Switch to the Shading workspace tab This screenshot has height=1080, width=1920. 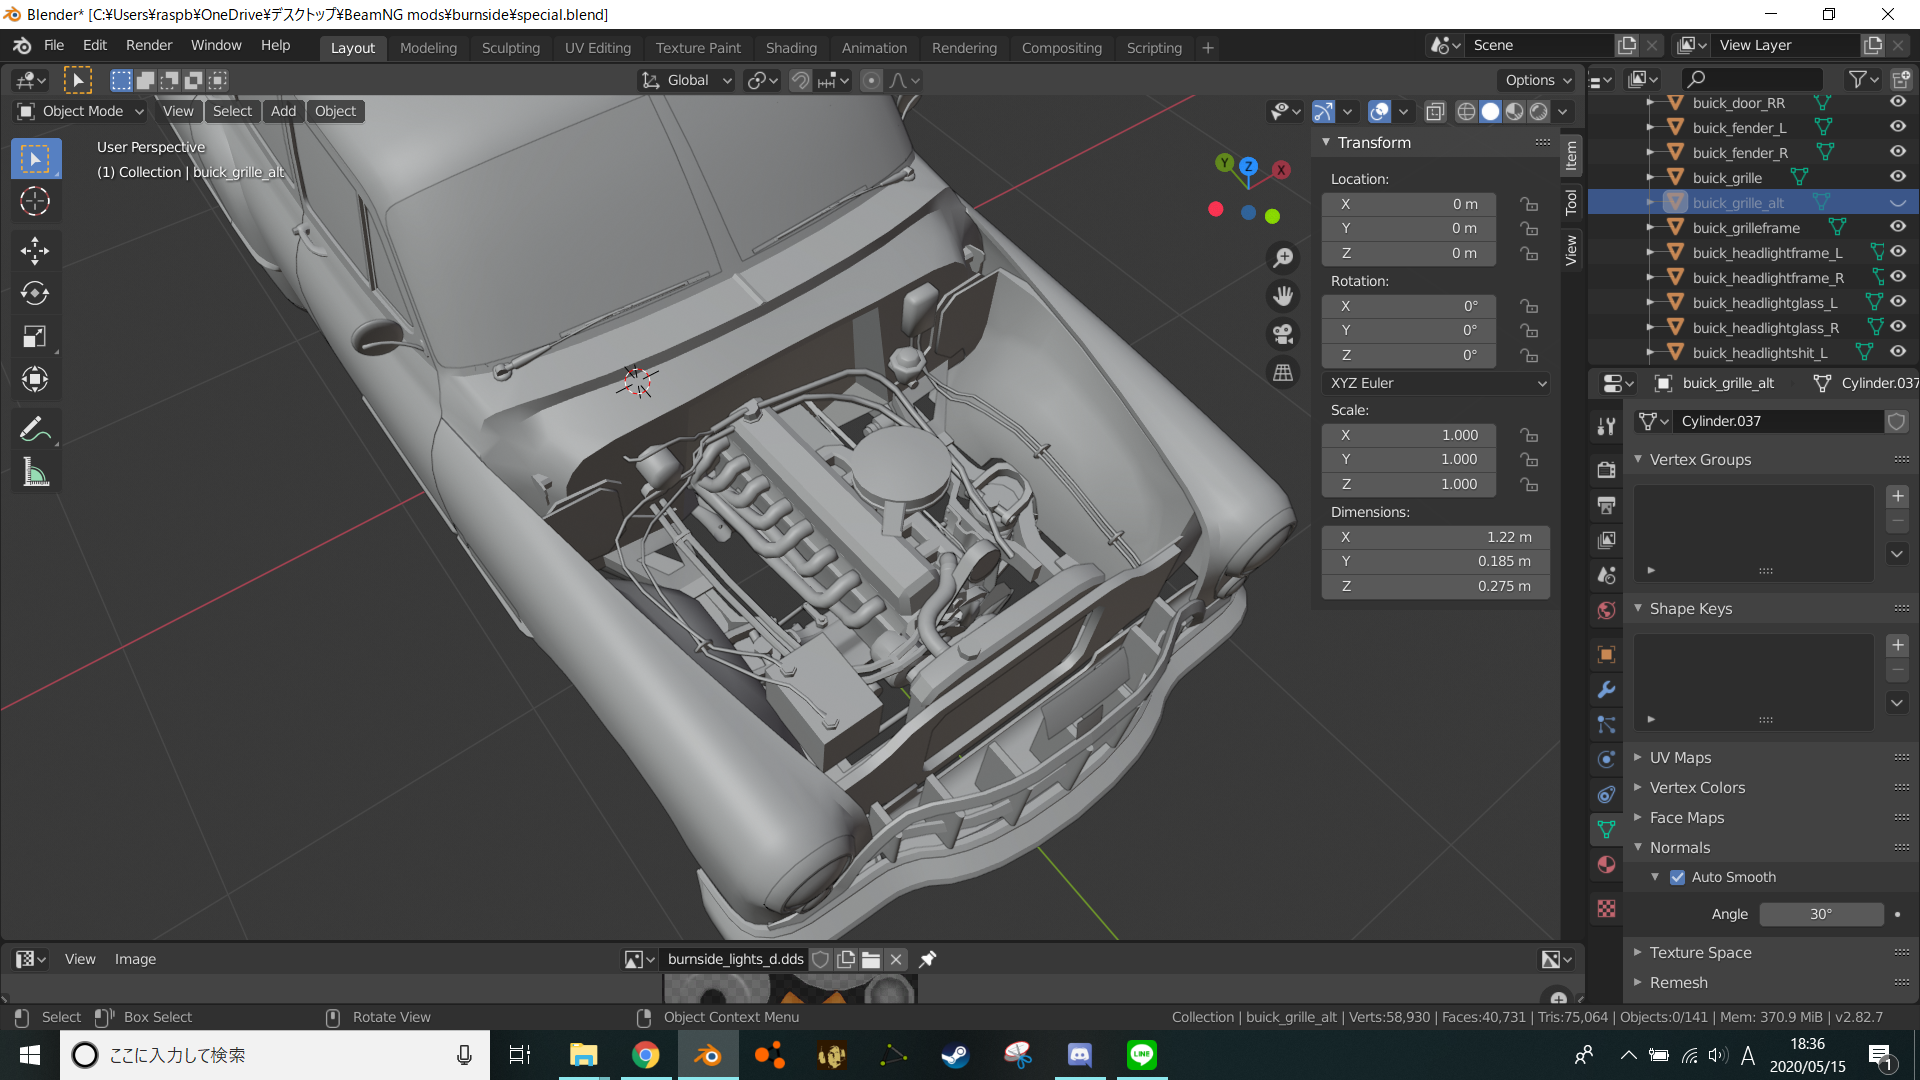[791, 47]
